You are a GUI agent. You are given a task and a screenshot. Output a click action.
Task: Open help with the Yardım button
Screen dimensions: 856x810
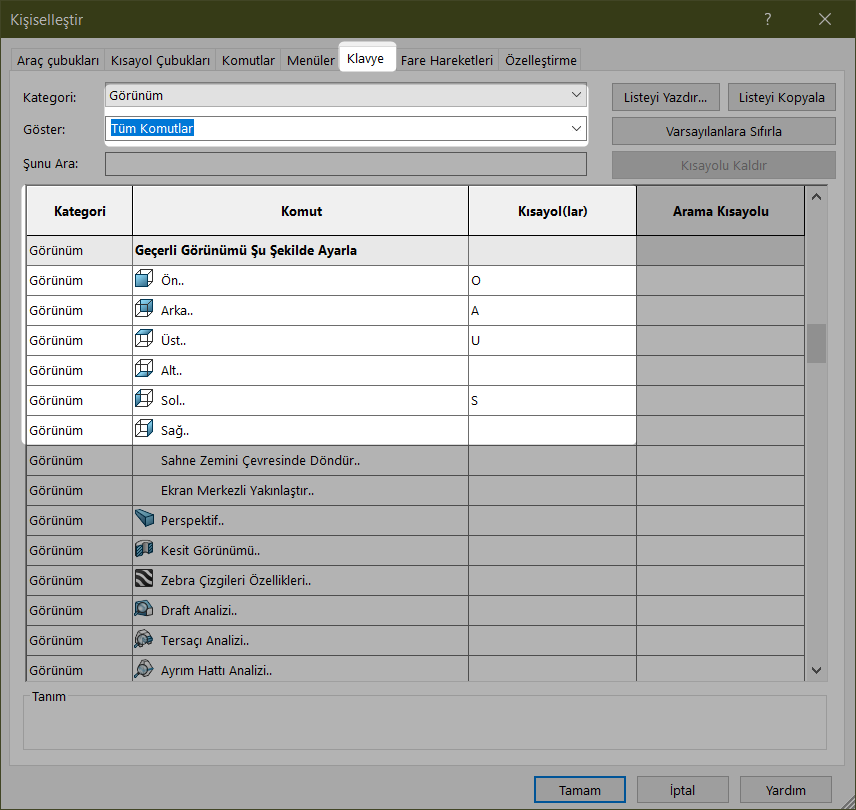786,790
